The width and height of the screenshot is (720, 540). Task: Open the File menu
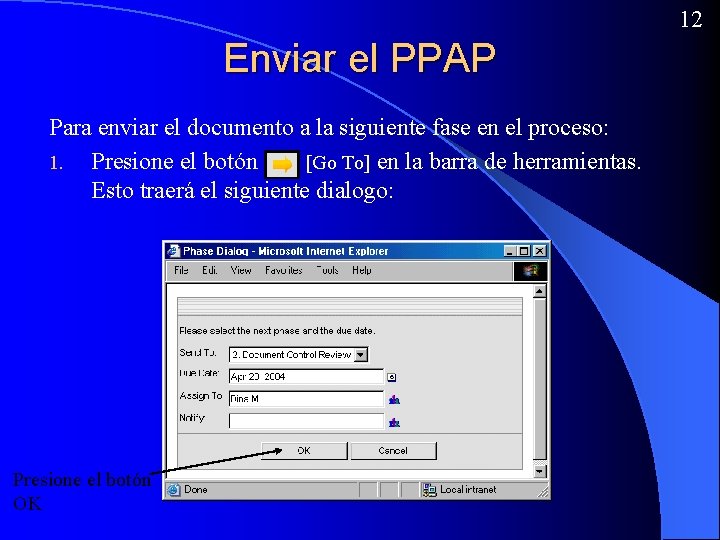(x=181, y=270)
